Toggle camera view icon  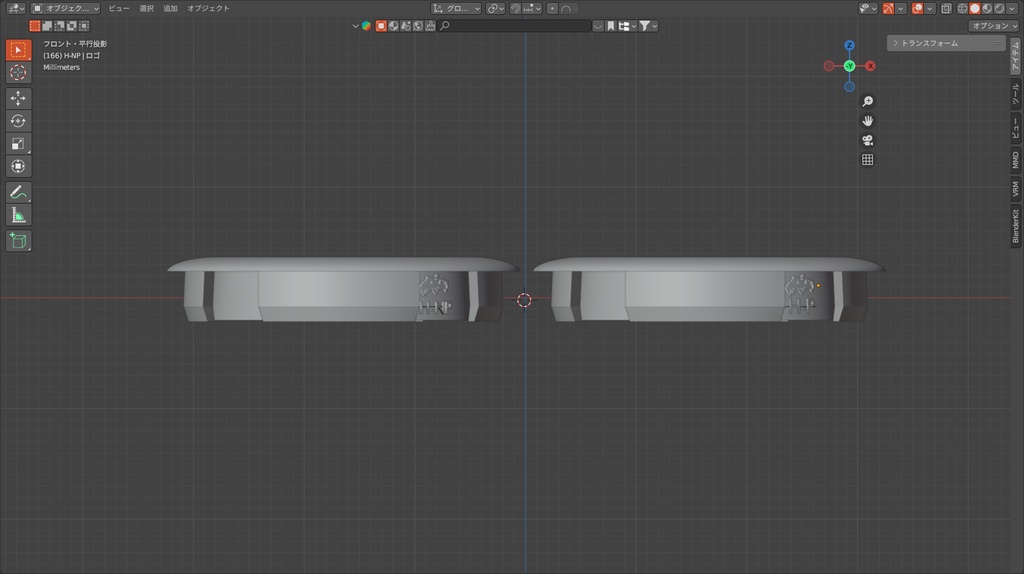click(867, 140)
